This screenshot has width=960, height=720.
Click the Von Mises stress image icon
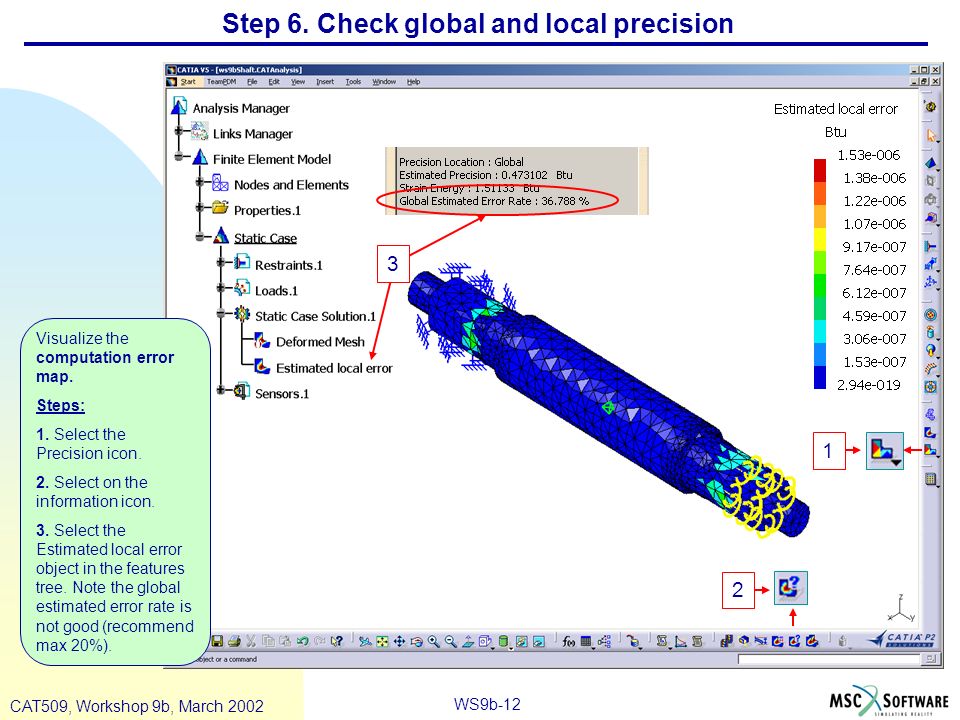pos(931,432)
